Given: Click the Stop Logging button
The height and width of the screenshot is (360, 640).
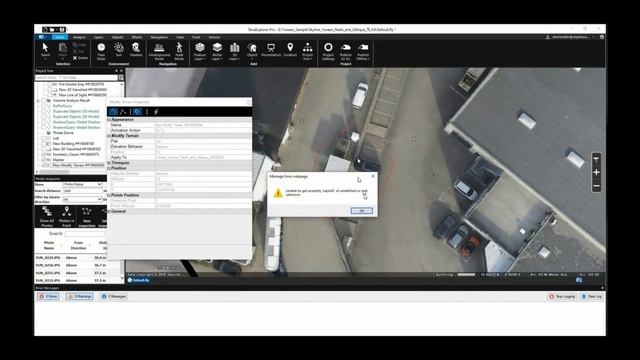Looking at the screenshot, I should coord(562,296).
